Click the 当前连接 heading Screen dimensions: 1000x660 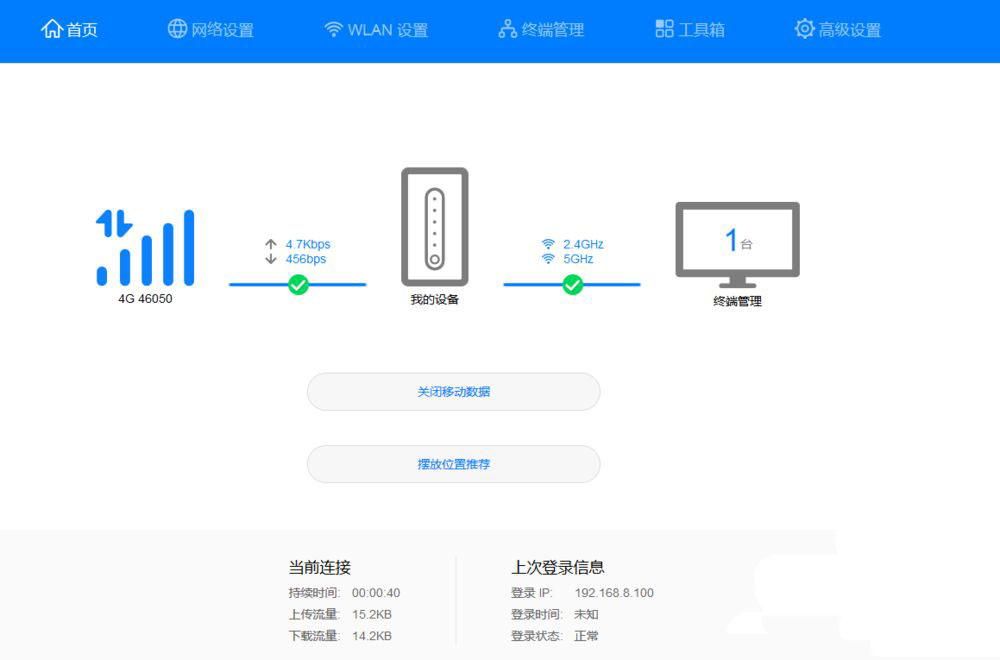point(320,568)
